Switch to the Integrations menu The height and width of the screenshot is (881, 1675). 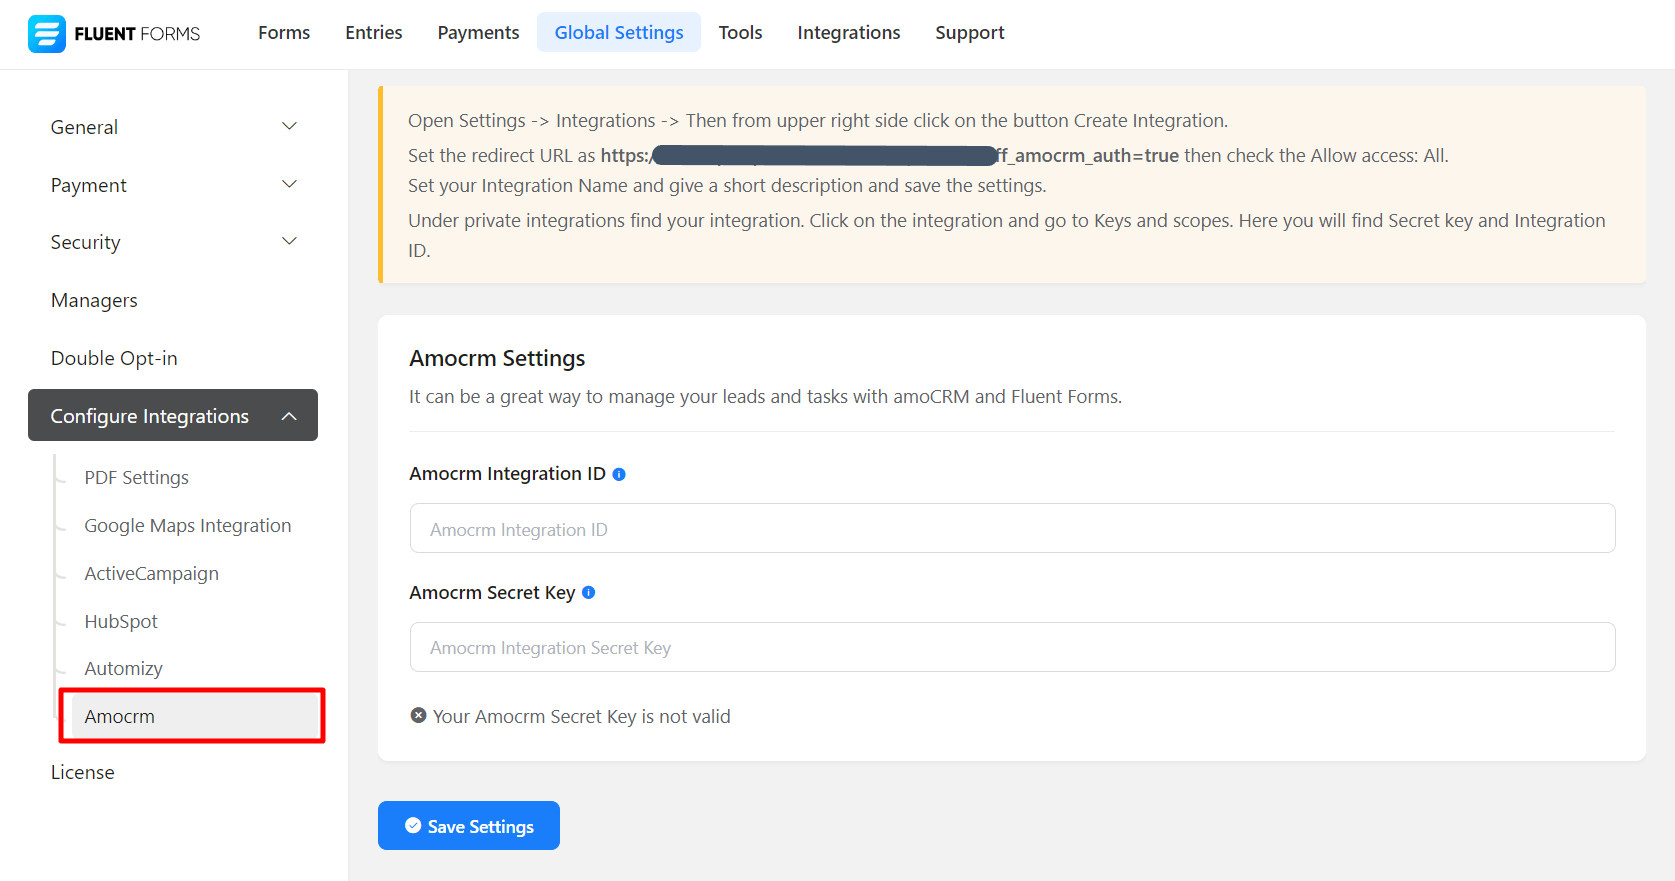pyautogui.click(x=848, y=33)
